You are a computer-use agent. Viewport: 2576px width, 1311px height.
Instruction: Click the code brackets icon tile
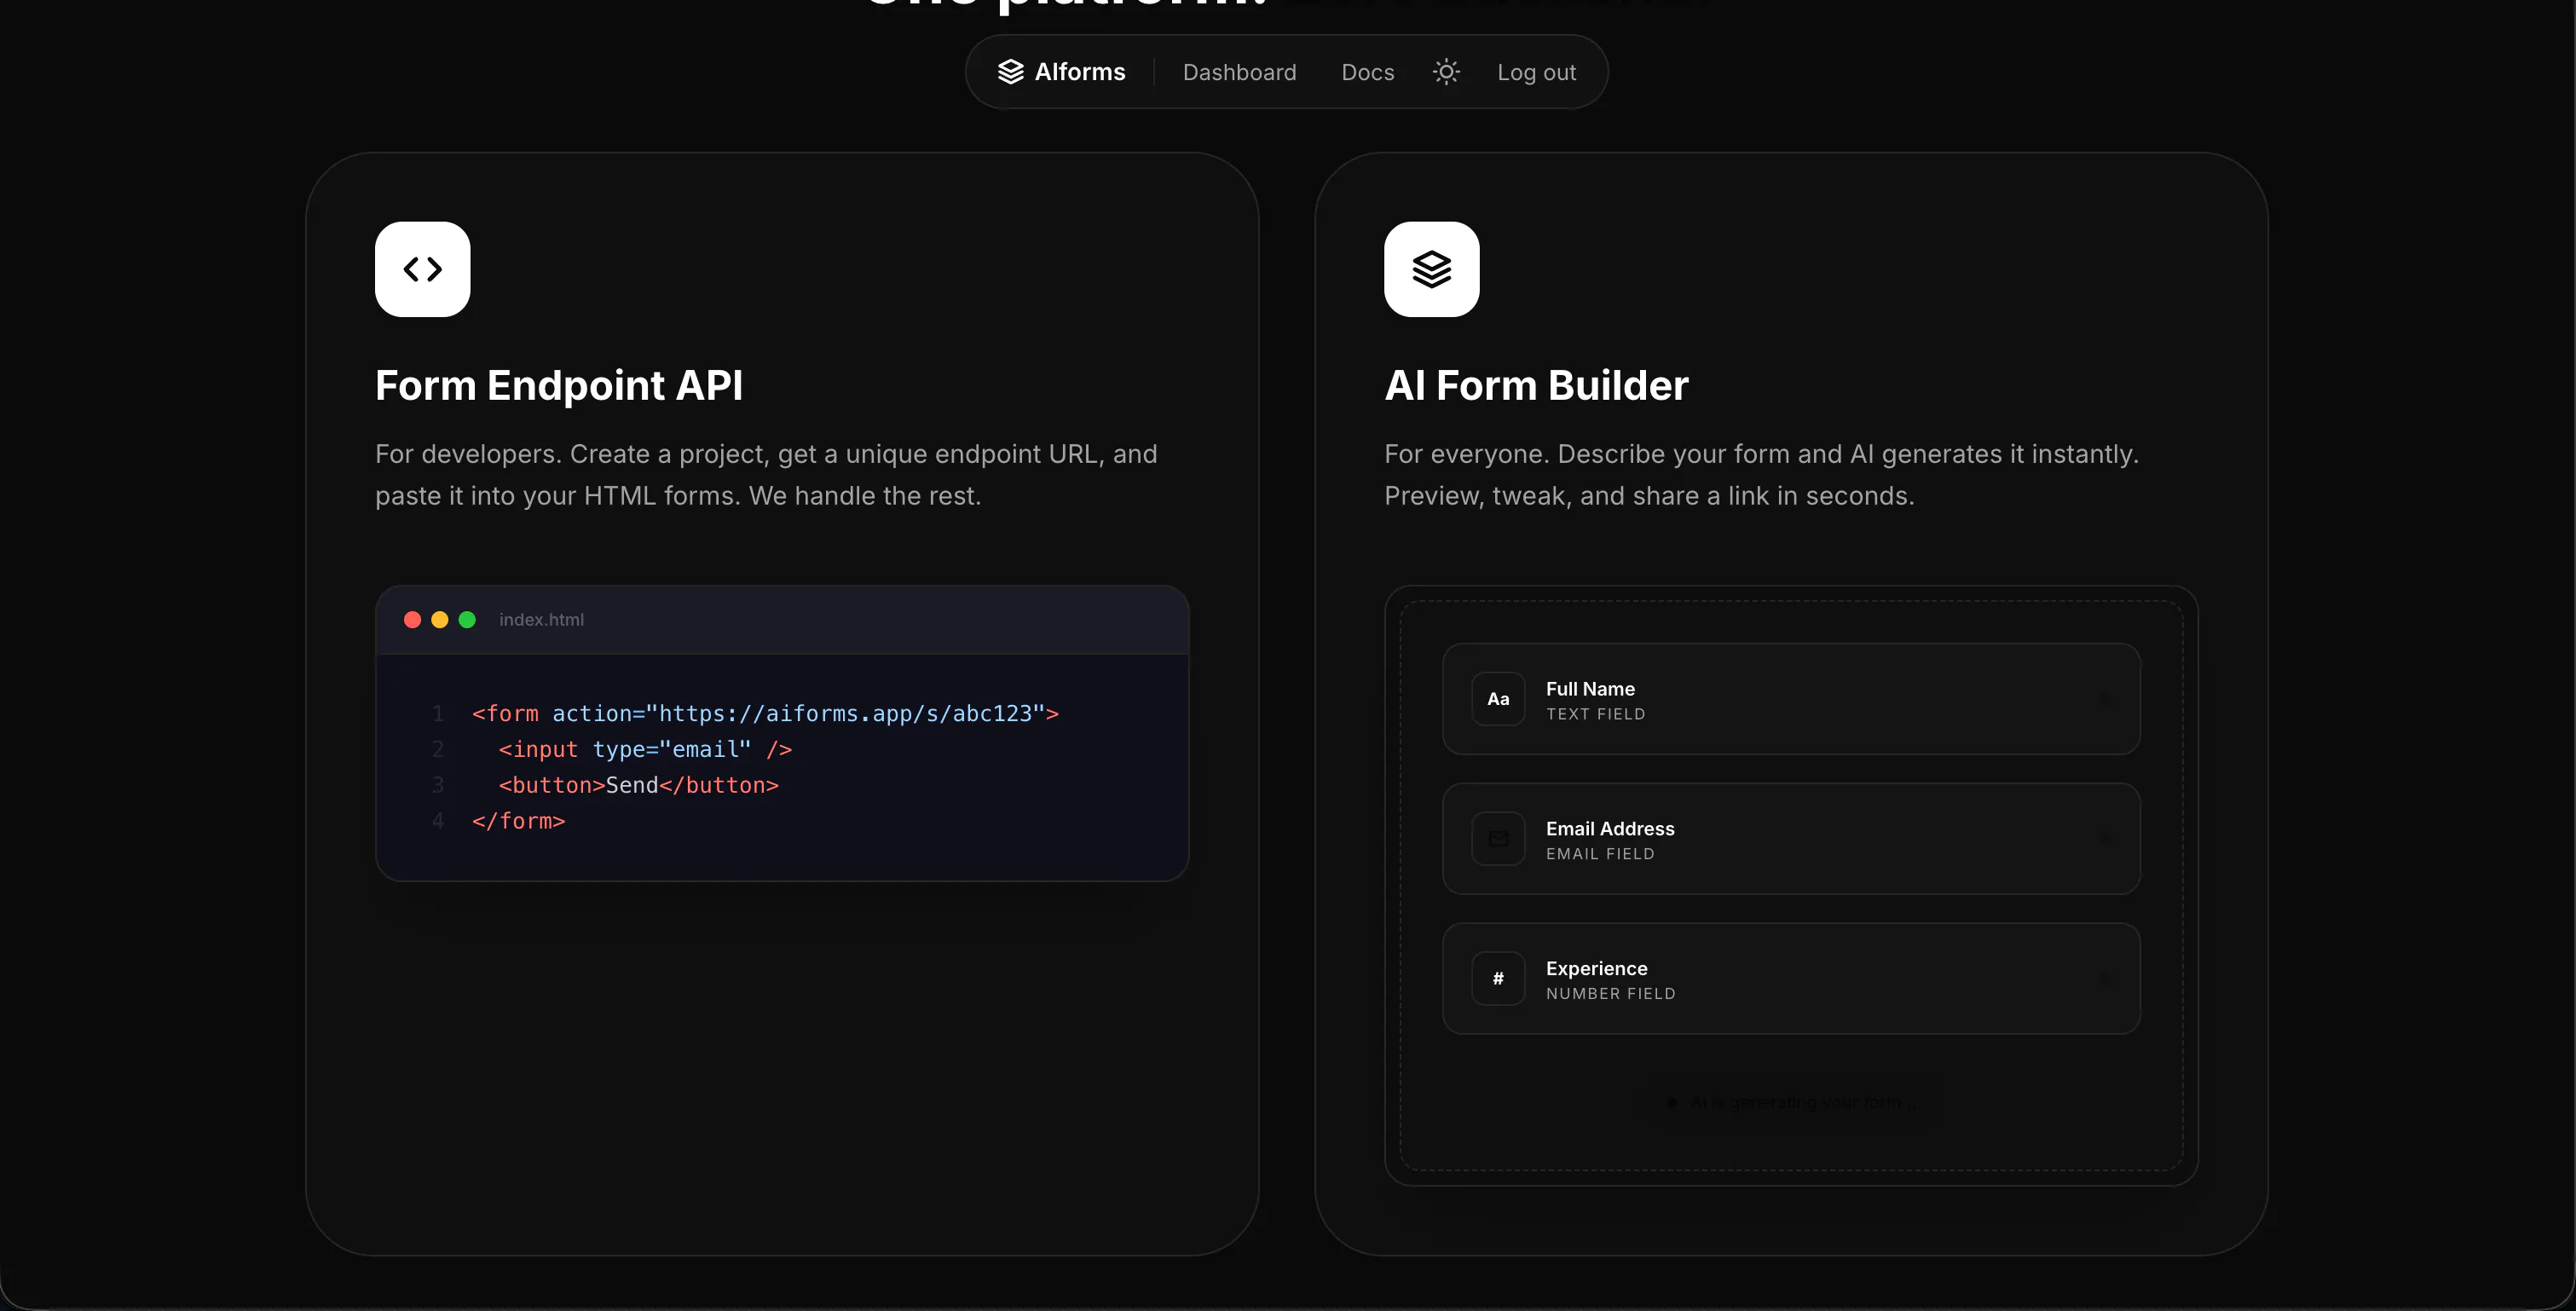(x=422, y=269)
